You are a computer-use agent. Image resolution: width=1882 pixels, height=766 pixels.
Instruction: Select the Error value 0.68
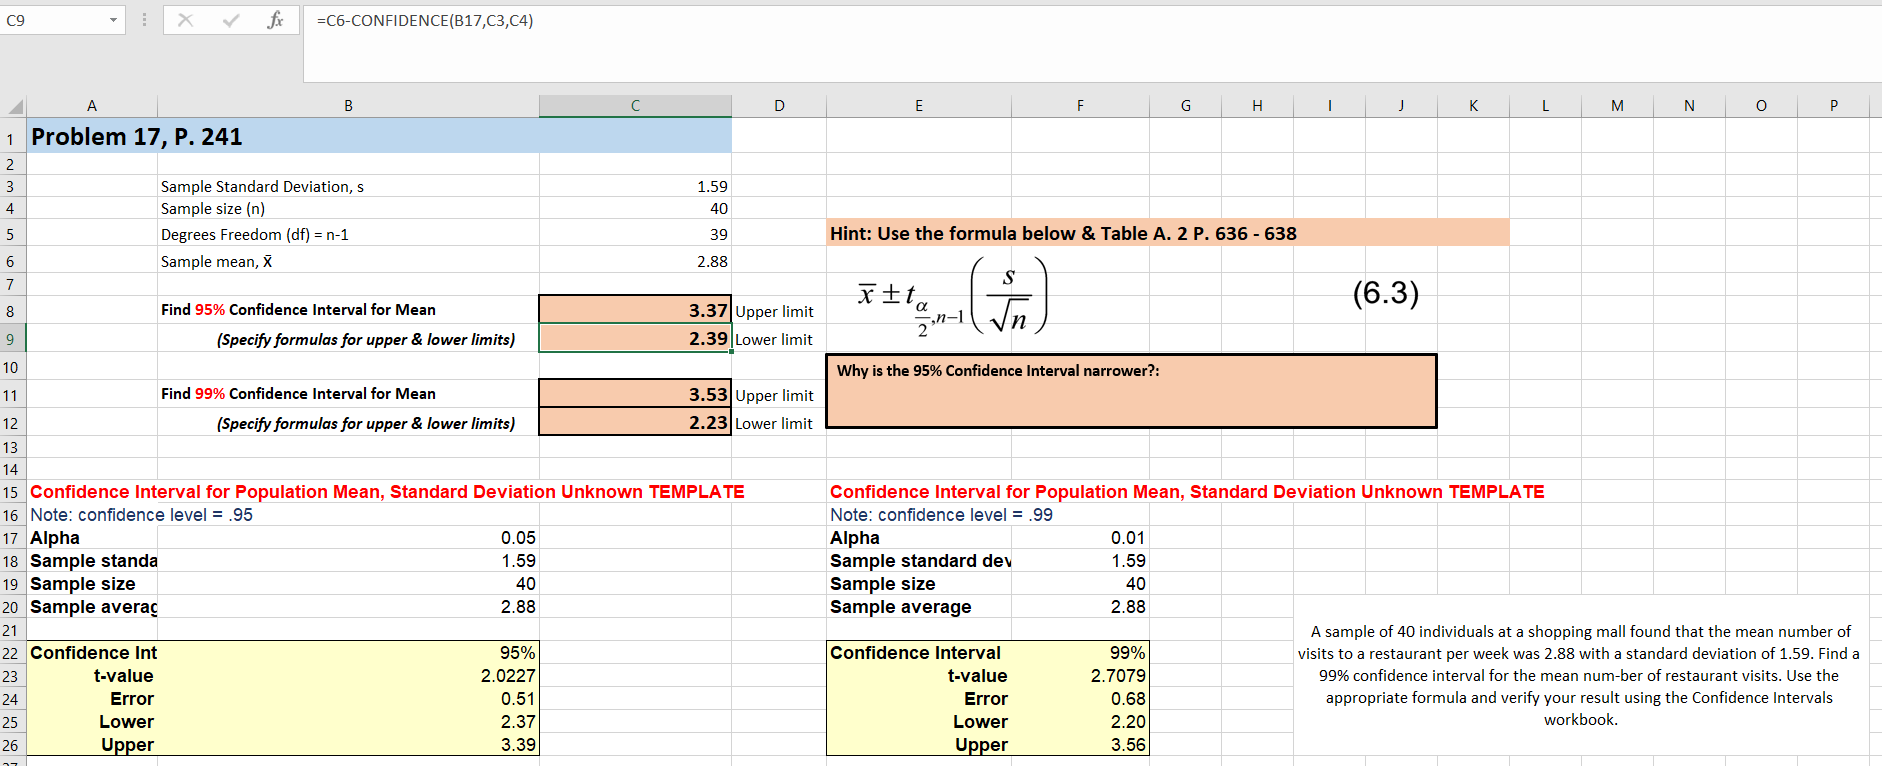click(1080, 699)
